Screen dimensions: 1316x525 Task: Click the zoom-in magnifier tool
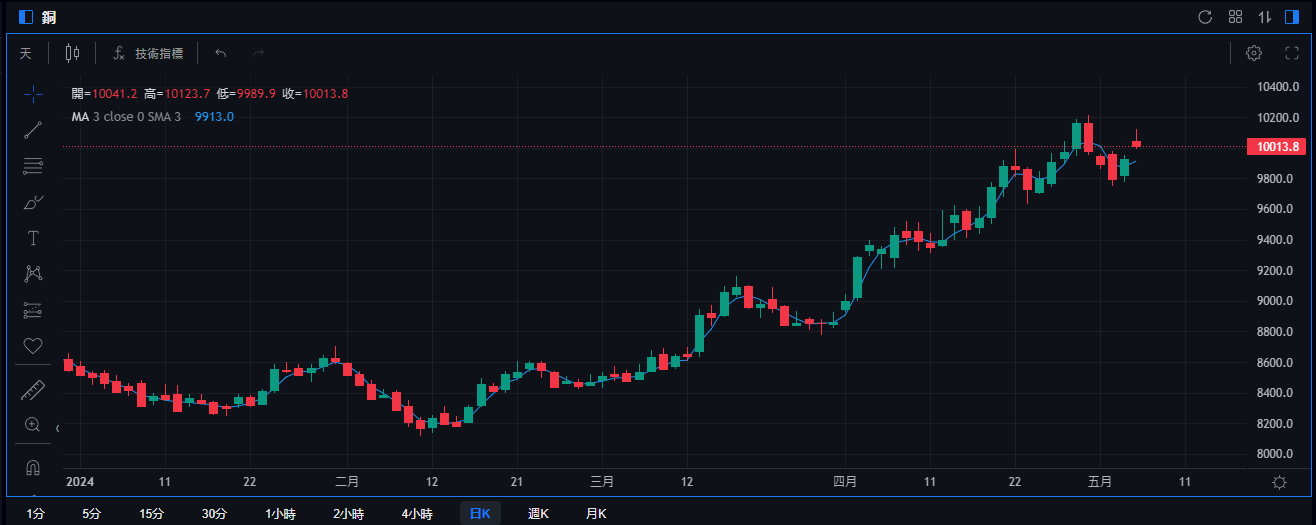(33, 425)
